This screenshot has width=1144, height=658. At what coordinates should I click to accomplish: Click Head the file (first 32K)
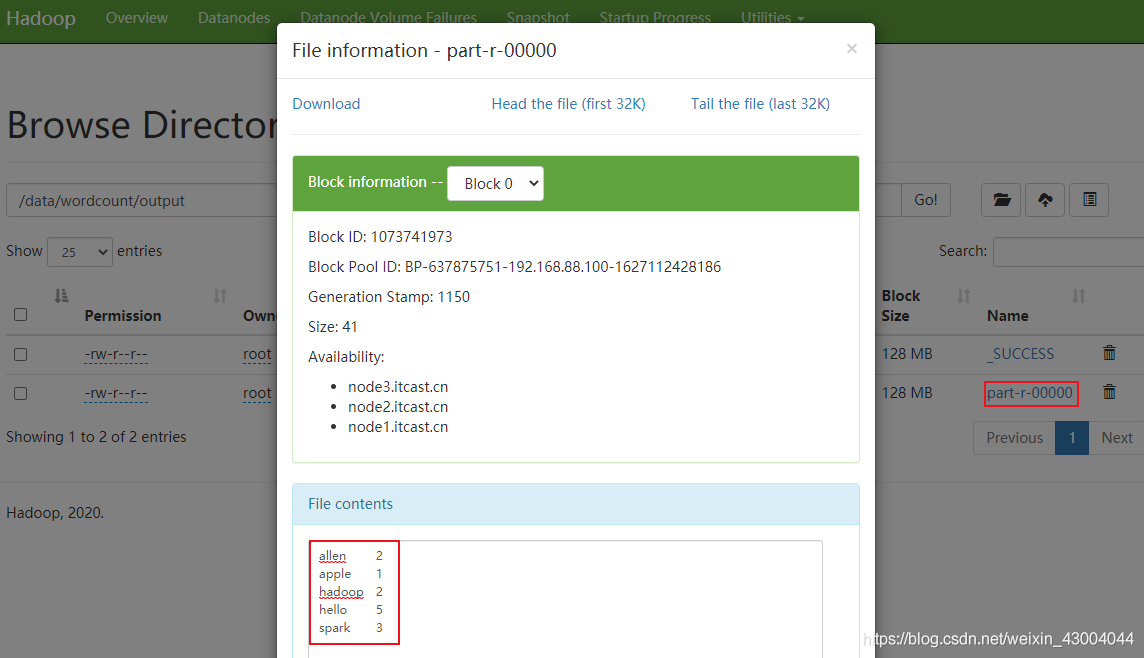568,104
